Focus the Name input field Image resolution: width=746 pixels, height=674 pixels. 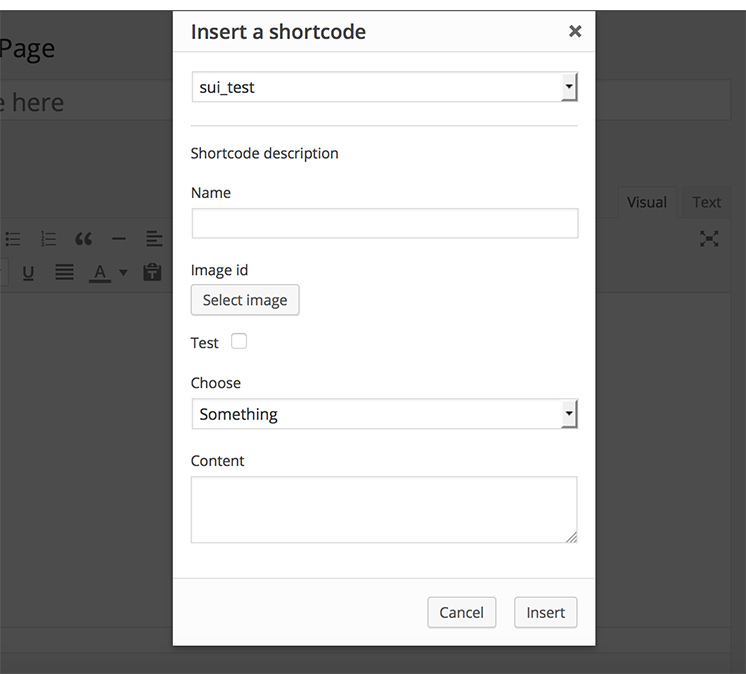[384, 223]
